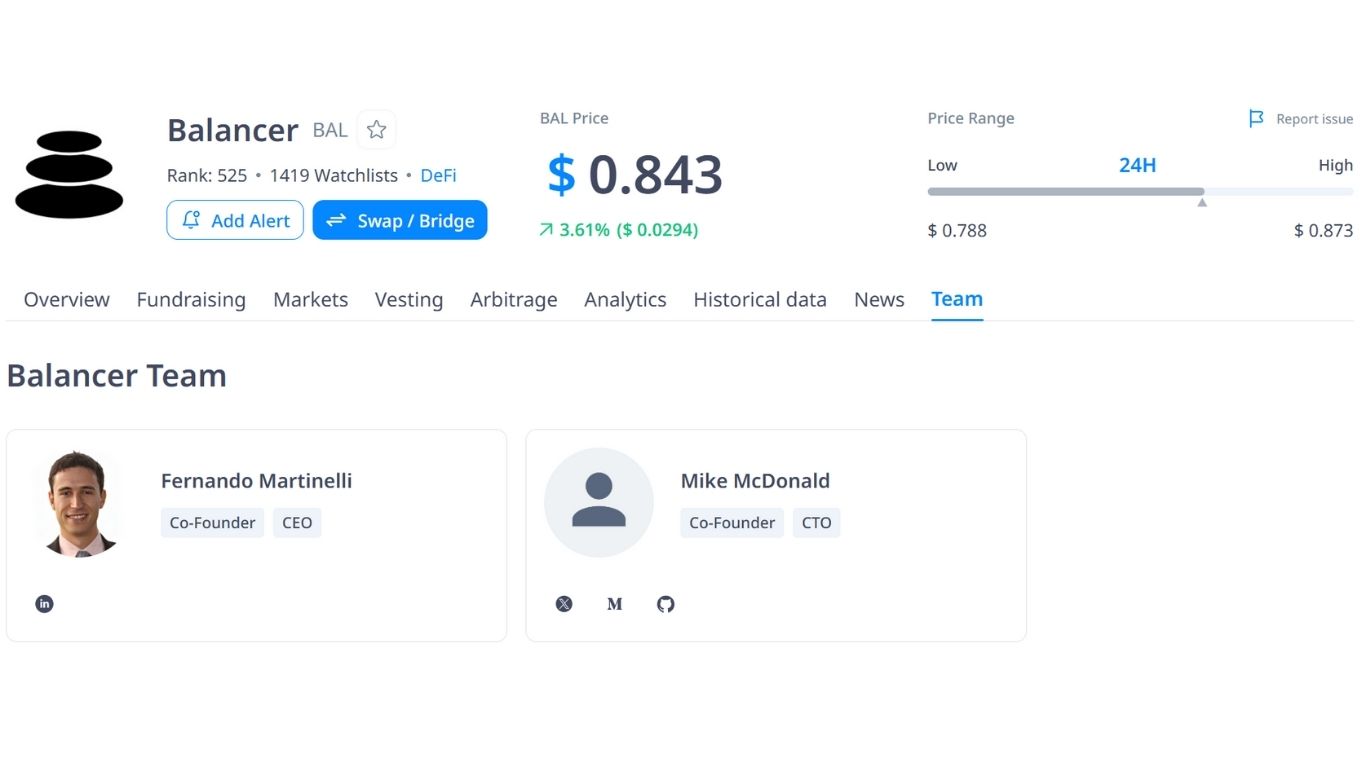Click Fernando Martinelli's profile photo
Viewport: 1366px width, 768px height.
click(78, 502)
